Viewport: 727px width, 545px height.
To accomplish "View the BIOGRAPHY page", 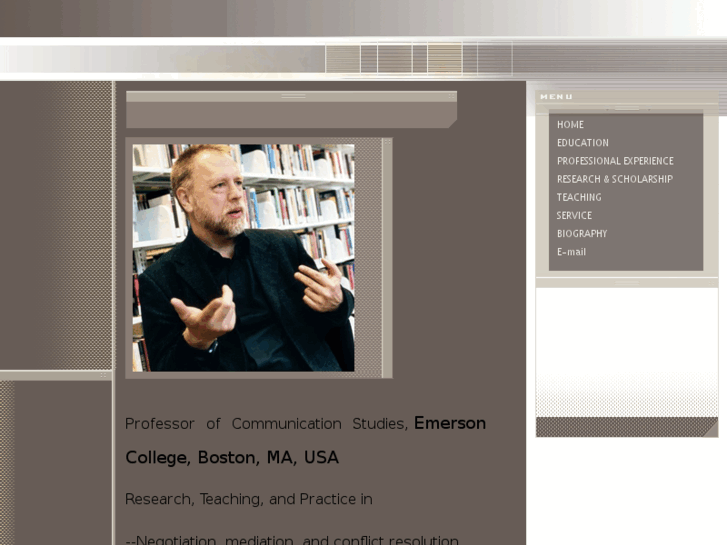I will [582, 234].
